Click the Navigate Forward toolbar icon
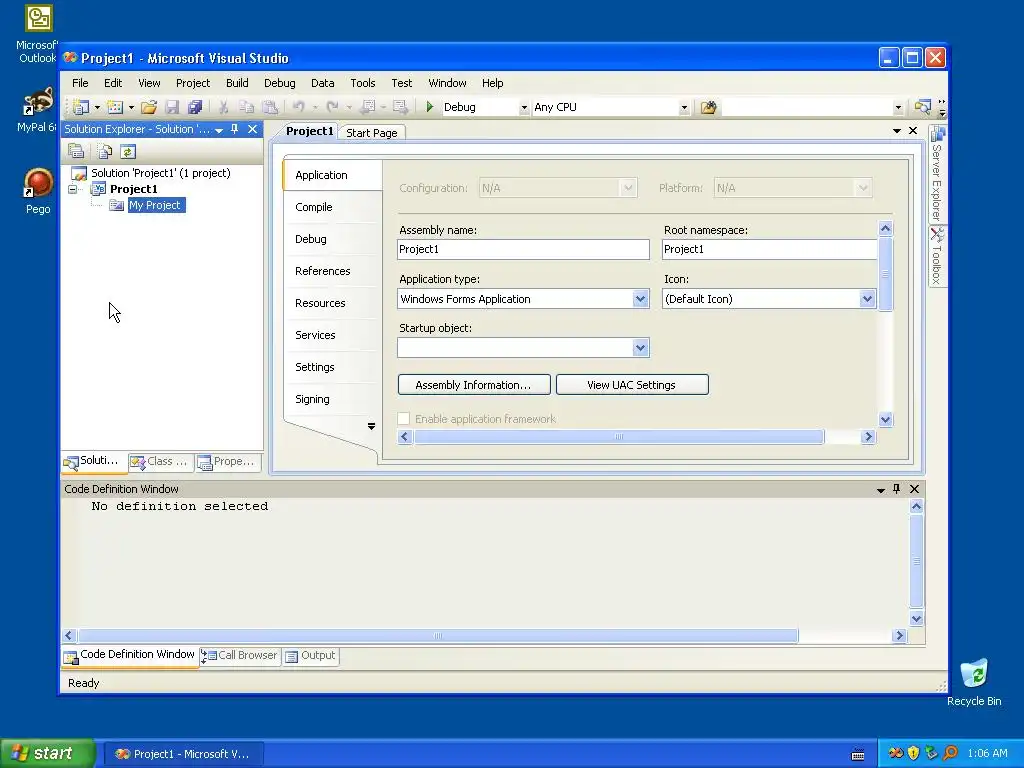Screen dimensions: 1024x768 (x=400, y=107)
